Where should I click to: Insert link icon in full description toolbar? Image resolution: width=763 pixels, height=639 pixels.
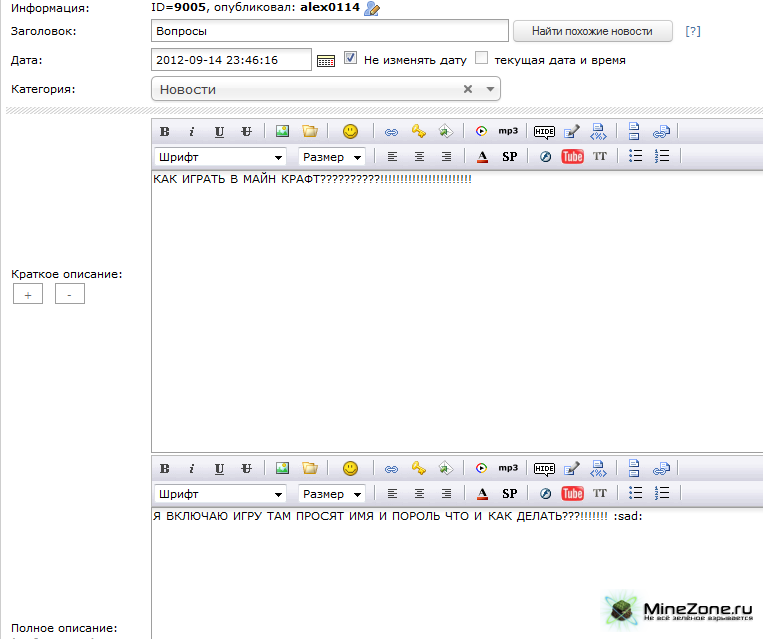point(391,468)
